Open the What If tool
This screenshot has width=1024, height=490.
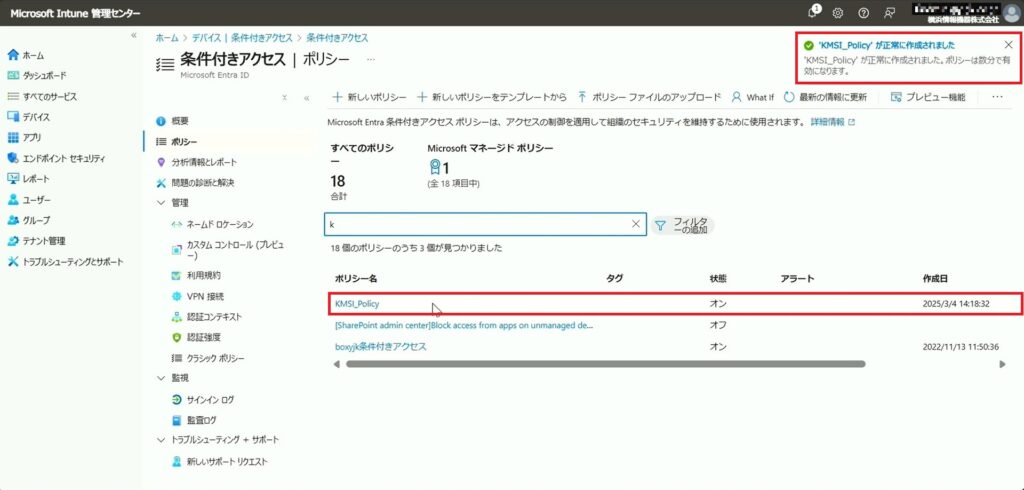pos(752,97)
